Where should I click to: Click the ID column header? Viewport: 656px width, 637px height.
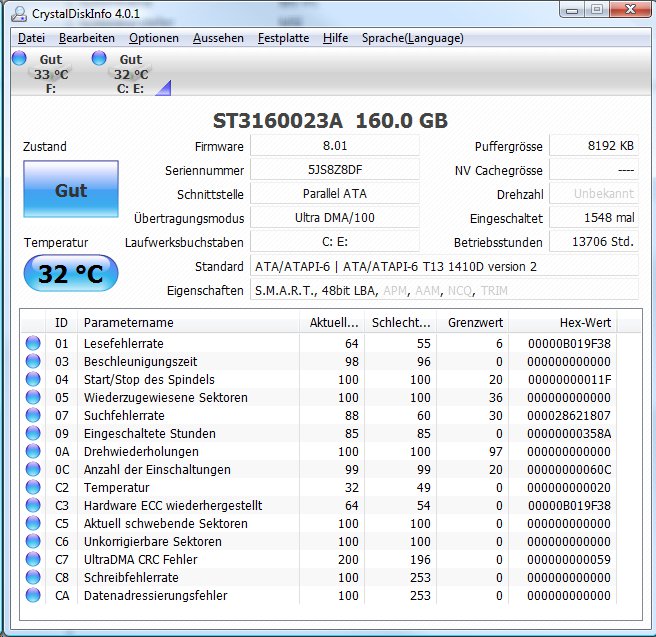click(x=61, y=322)
